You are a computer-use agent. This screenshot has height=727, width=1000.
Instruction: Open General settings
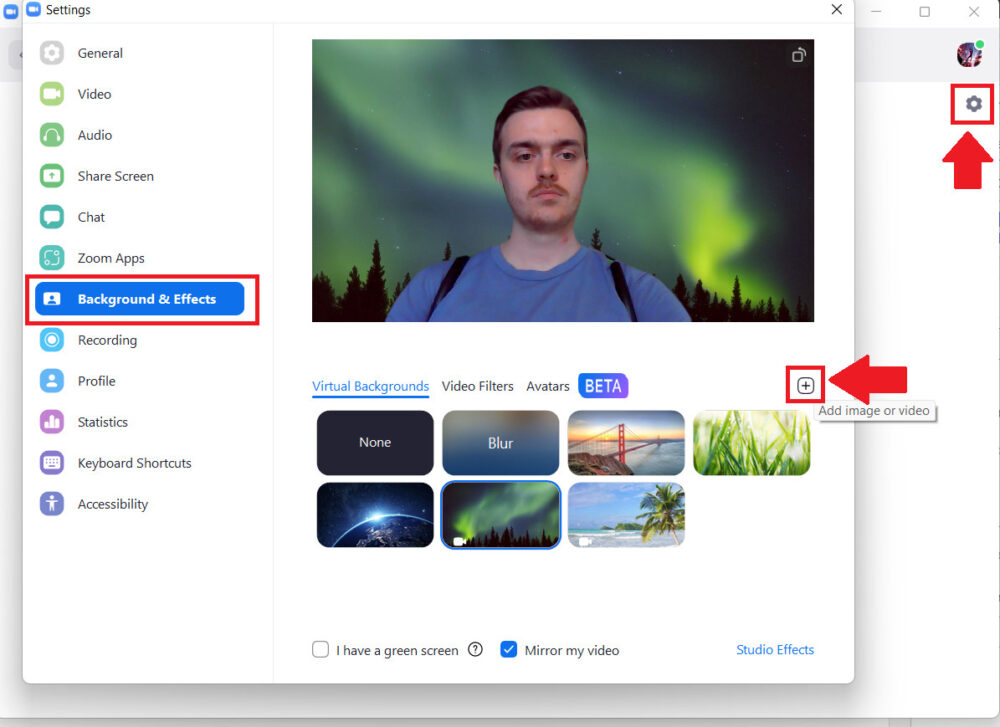point(100,53)
